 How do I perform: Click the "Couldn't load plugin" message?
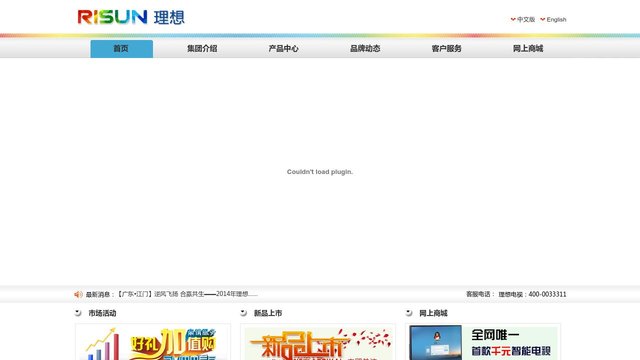tap(320, 172)
